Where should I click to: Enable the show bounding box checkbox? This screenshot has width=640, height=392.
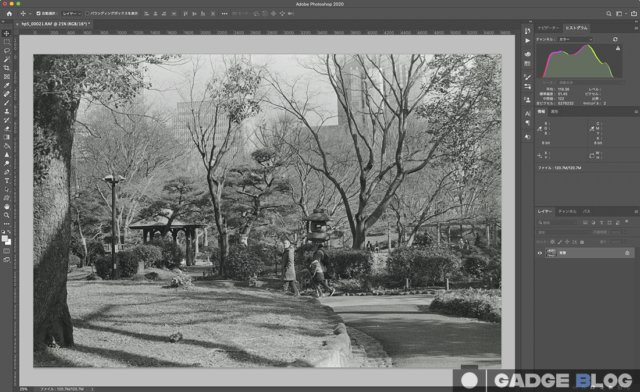pos(87,13)
